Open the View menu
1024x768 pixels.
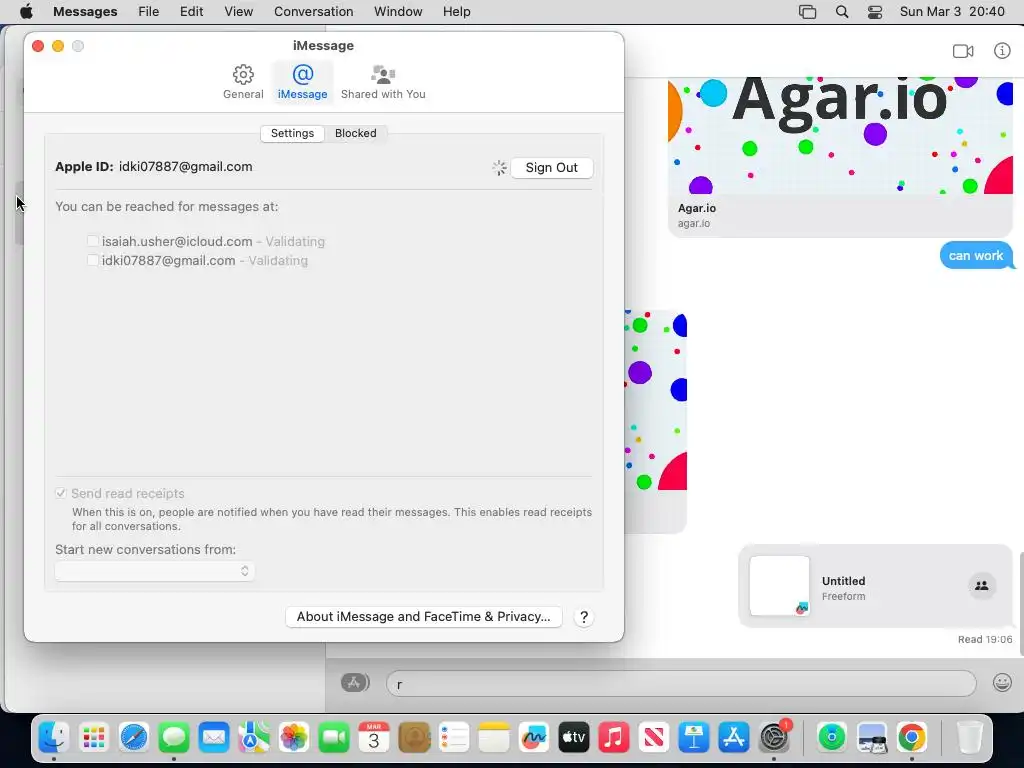[x=238, y=12]
